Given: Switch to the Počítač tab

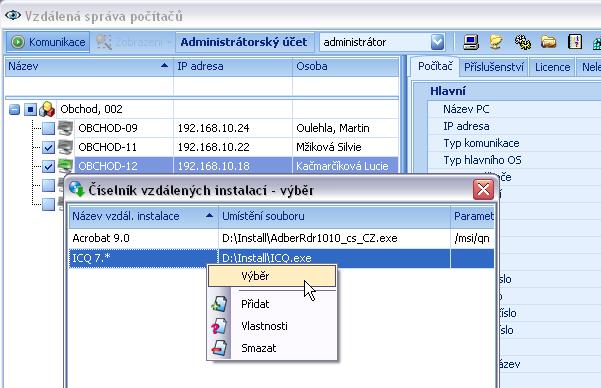Looking at the screenshot, I should point(435,67).
